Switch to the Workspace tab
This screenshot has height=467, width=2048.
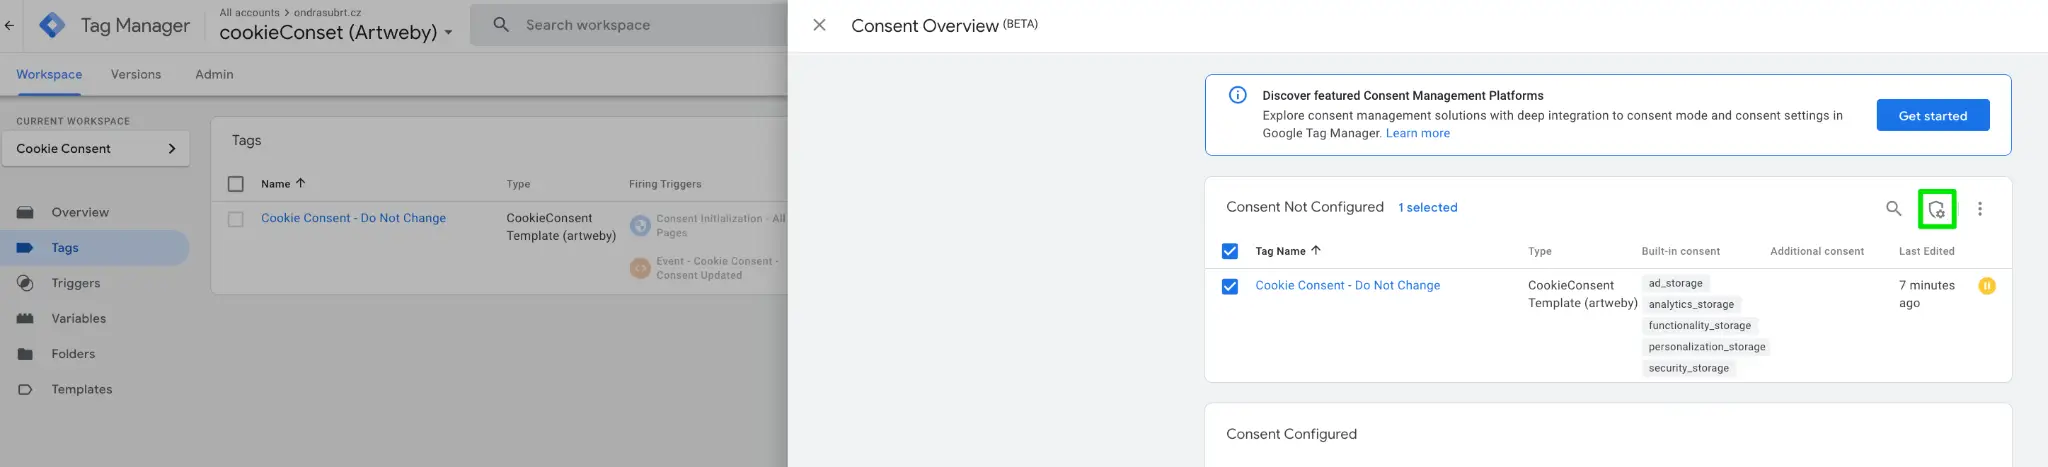tap(49, 74)
